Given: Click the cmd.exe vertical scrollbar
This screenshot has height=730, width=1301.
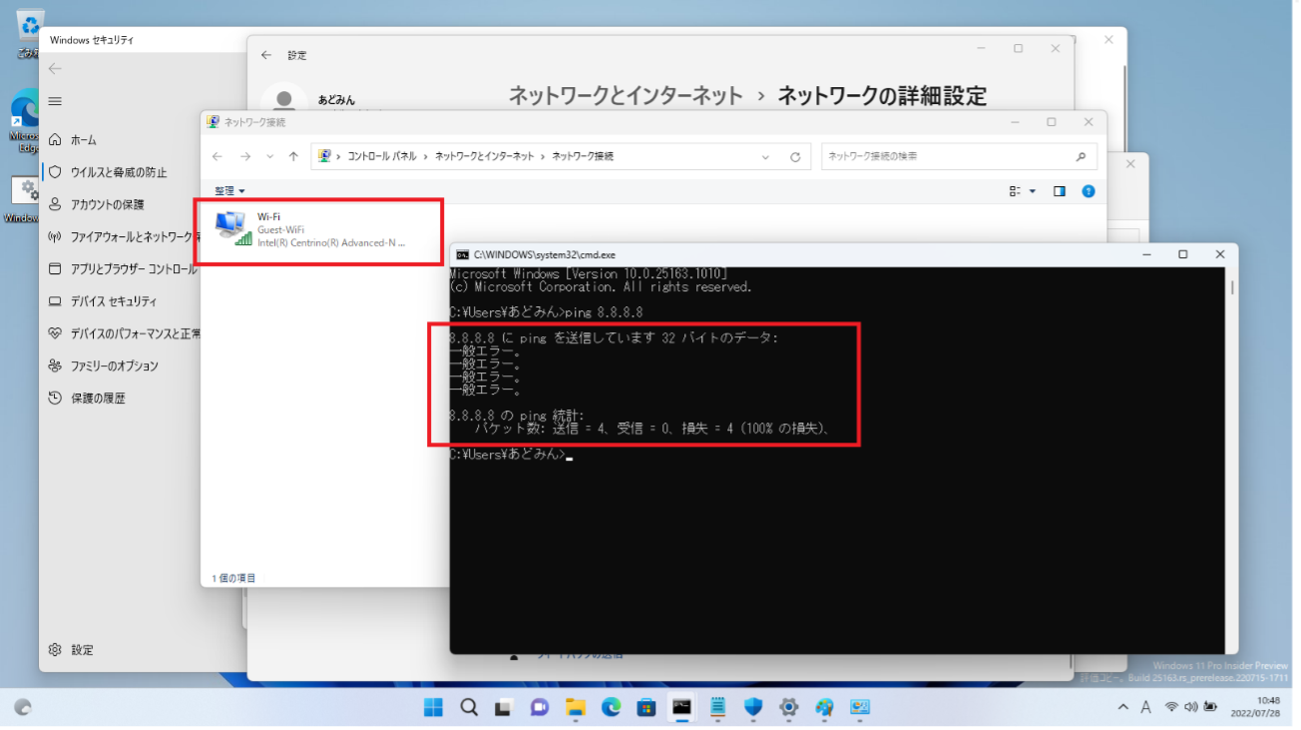Looking at the screenshot, I should tap(1232, 460).
